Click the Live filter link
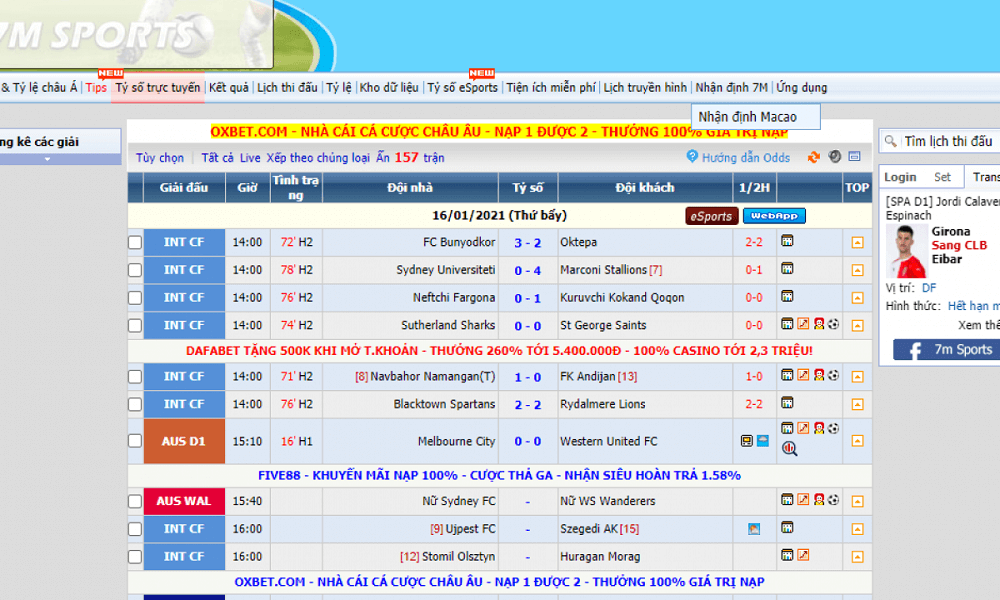 click(x=250, y=157)
